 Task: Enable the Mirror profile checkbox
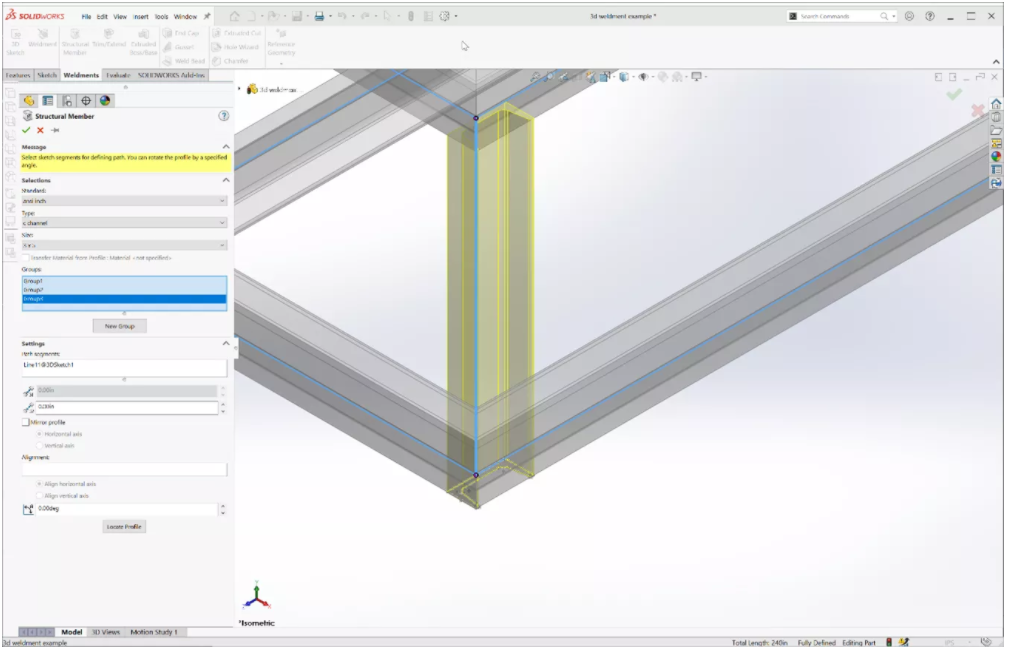point(26,422)
